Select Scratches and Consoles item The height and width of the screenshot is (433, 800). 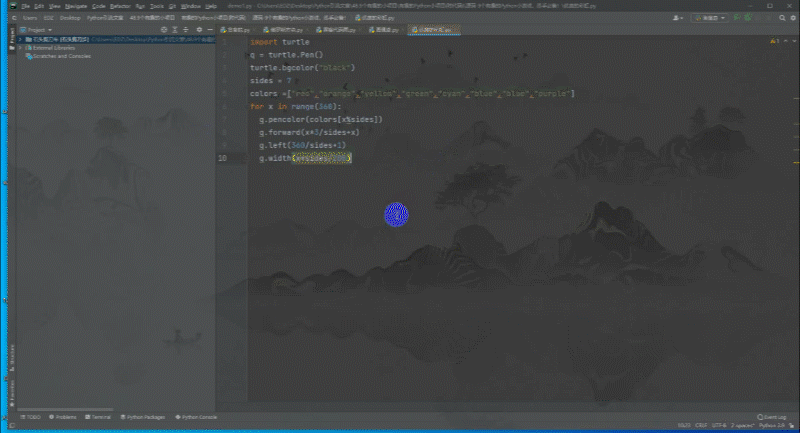click(58, 56)
